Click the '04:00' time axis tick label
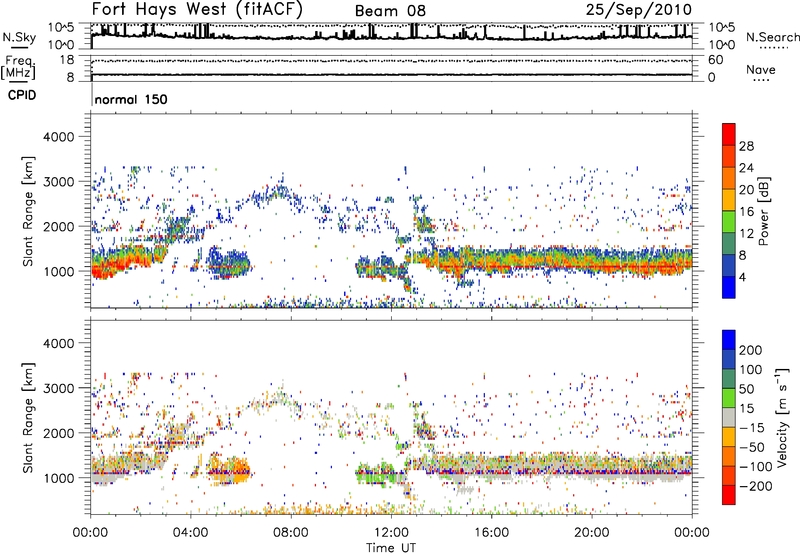Image resolution: width=800 pixels, height=554 pixels. pyautogui.click(x=191, y=533)
